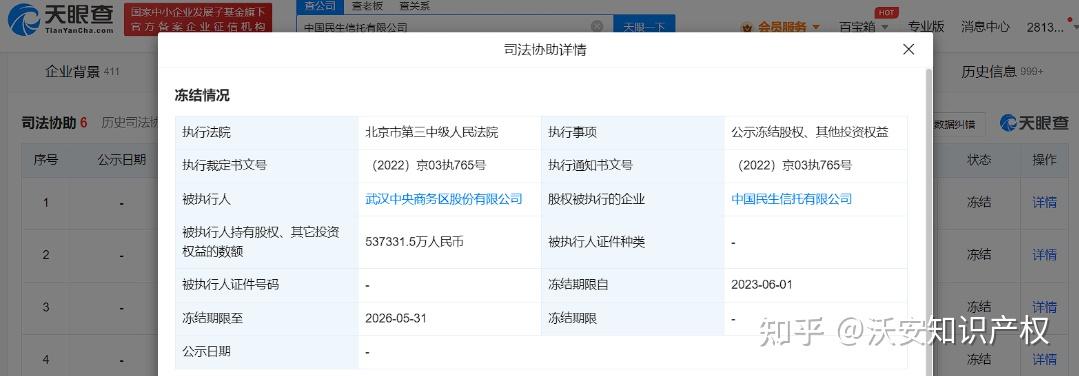Click the 序号 column header

click(46, 160)
